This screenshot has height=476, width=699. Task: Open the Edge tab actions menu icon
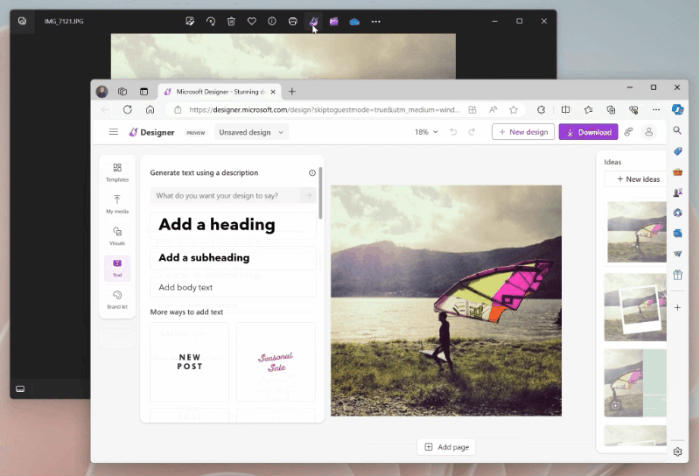point(144,92)
